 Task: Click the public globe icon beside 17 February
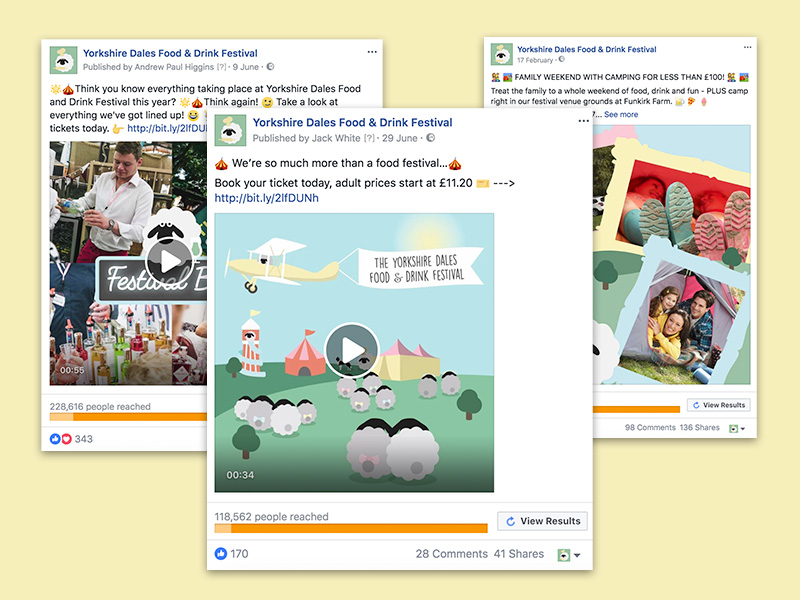[x=562, y=59]
